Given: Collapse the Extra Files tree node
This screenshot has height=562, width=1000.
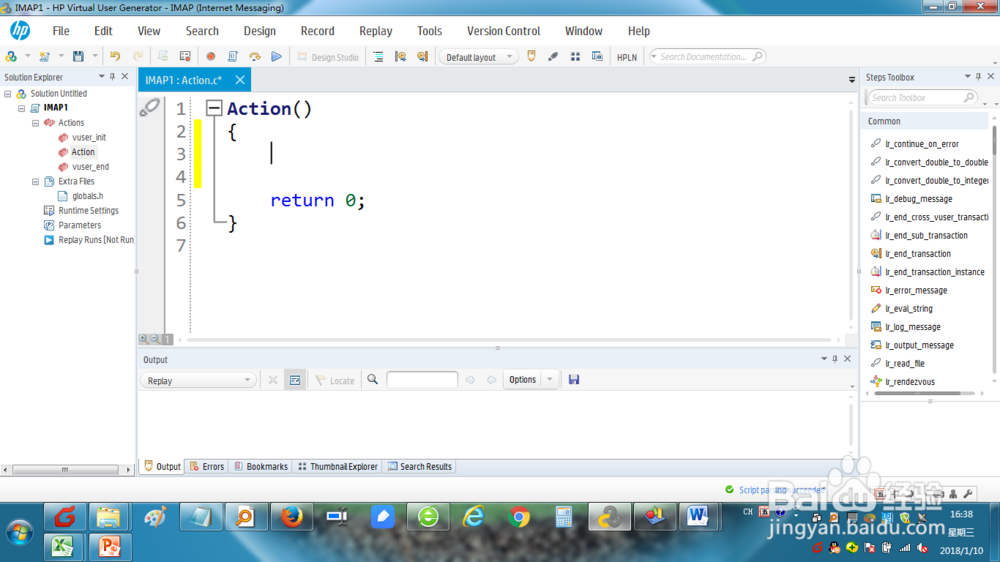Looking at the screenshot, I should (x=36, y=182).
